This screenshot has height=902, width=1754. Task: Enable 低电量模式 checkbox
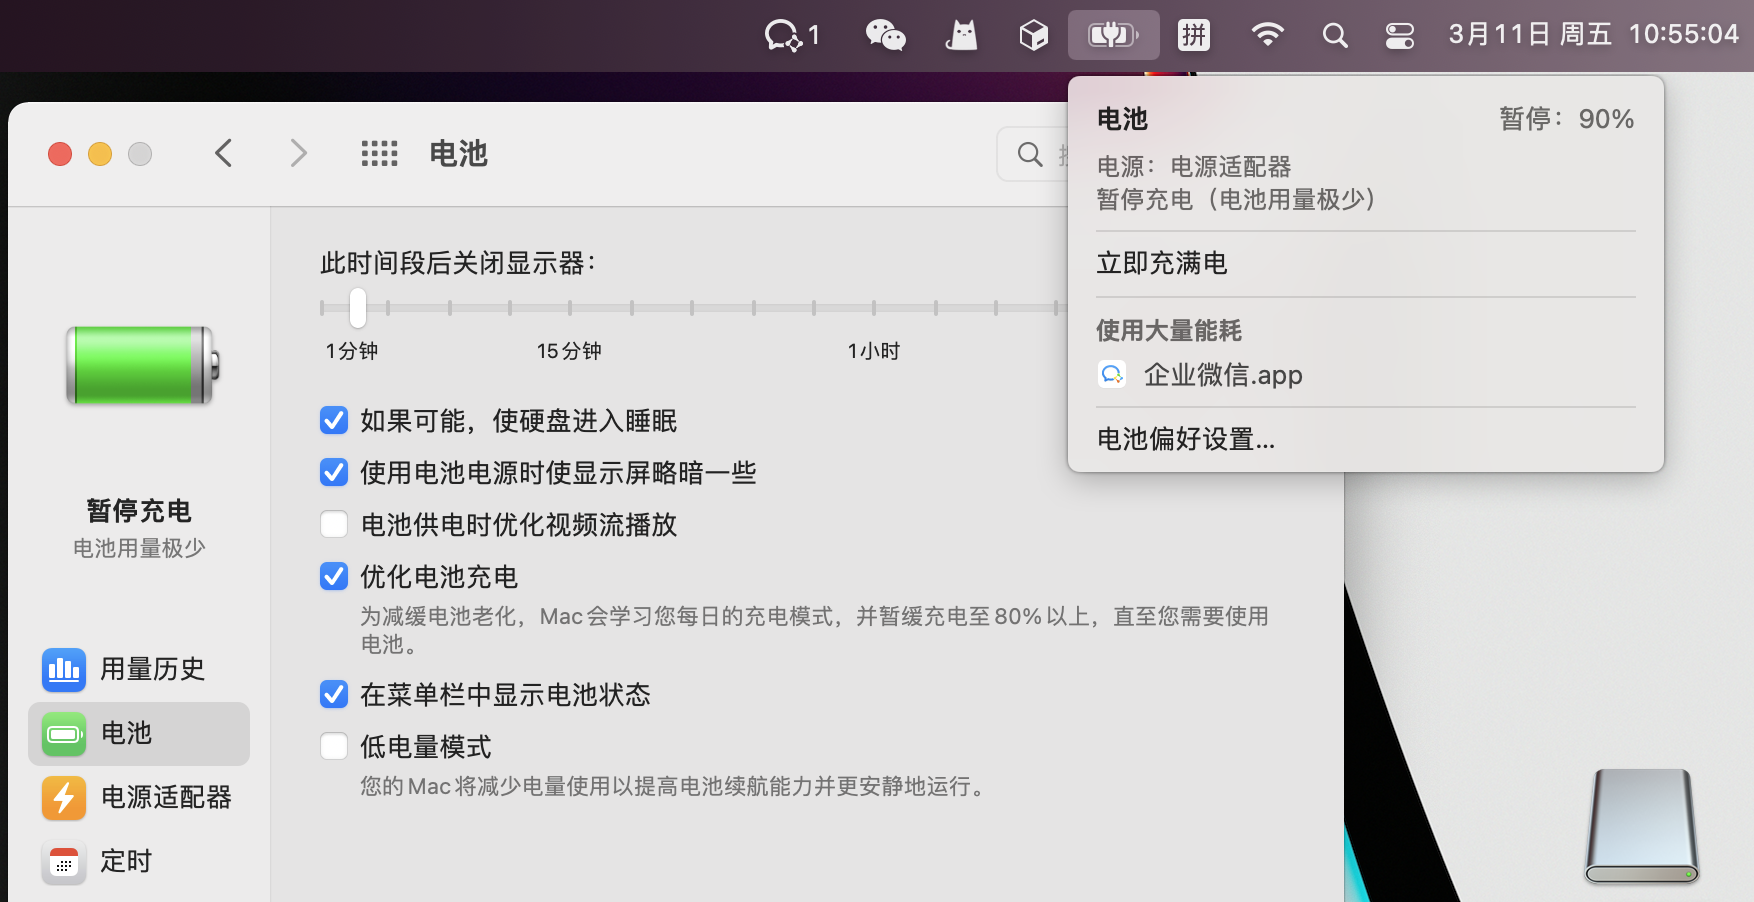point(334,746)
